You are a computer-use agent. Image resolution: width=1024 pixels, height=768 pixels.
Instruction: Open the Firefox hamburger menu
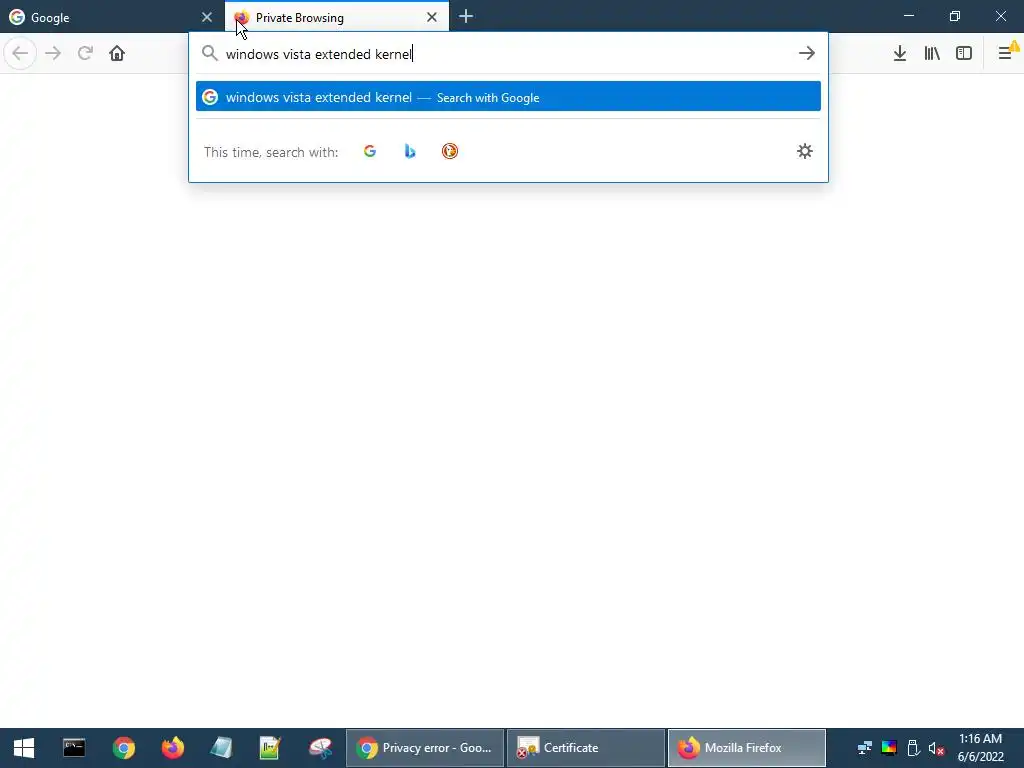coord(1006,53)
